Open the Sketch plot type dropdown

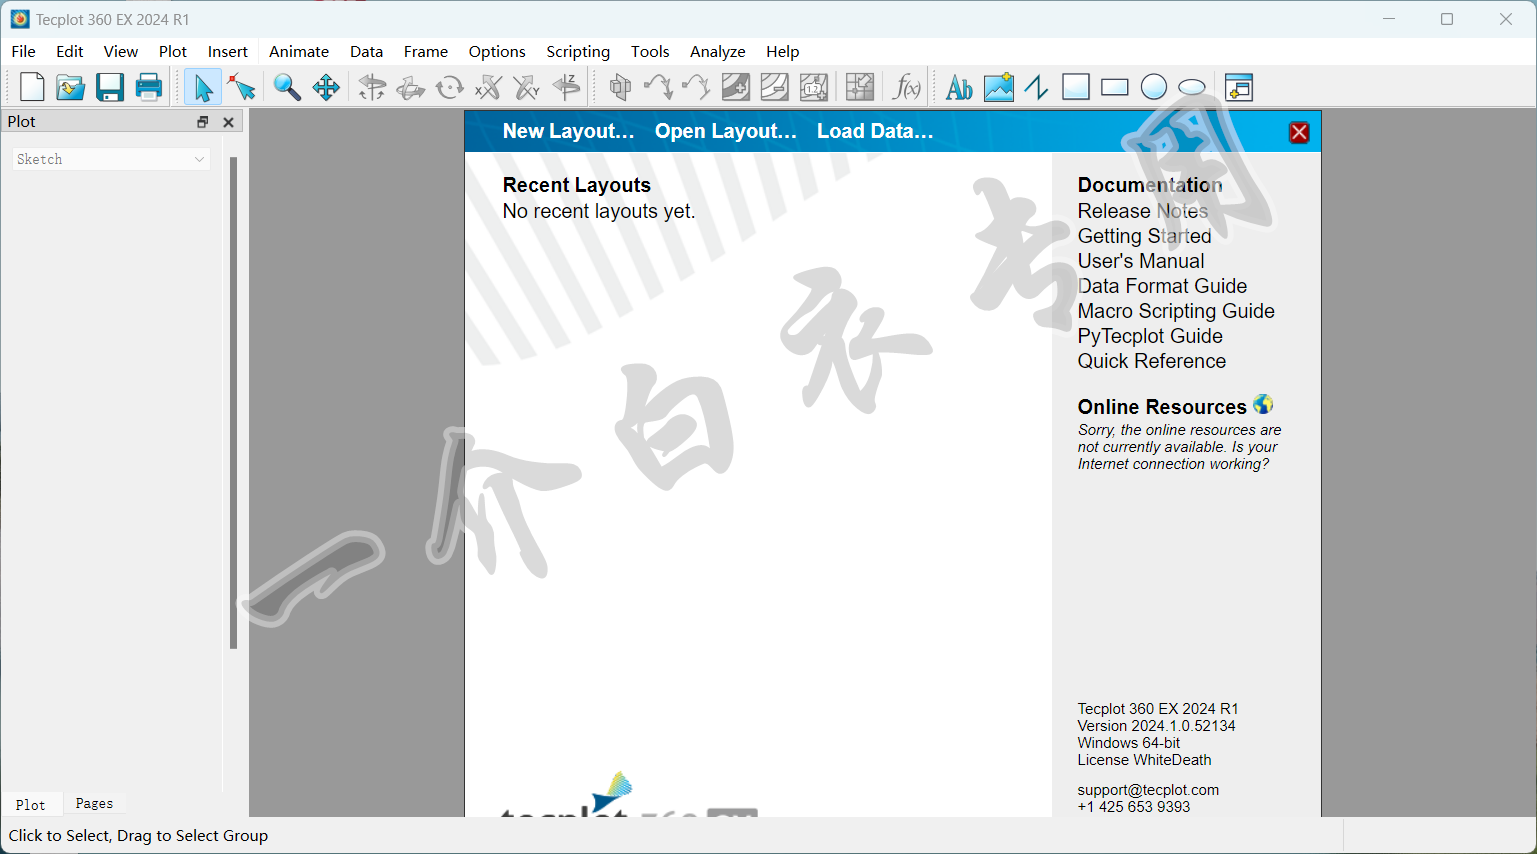coord(111,159)
